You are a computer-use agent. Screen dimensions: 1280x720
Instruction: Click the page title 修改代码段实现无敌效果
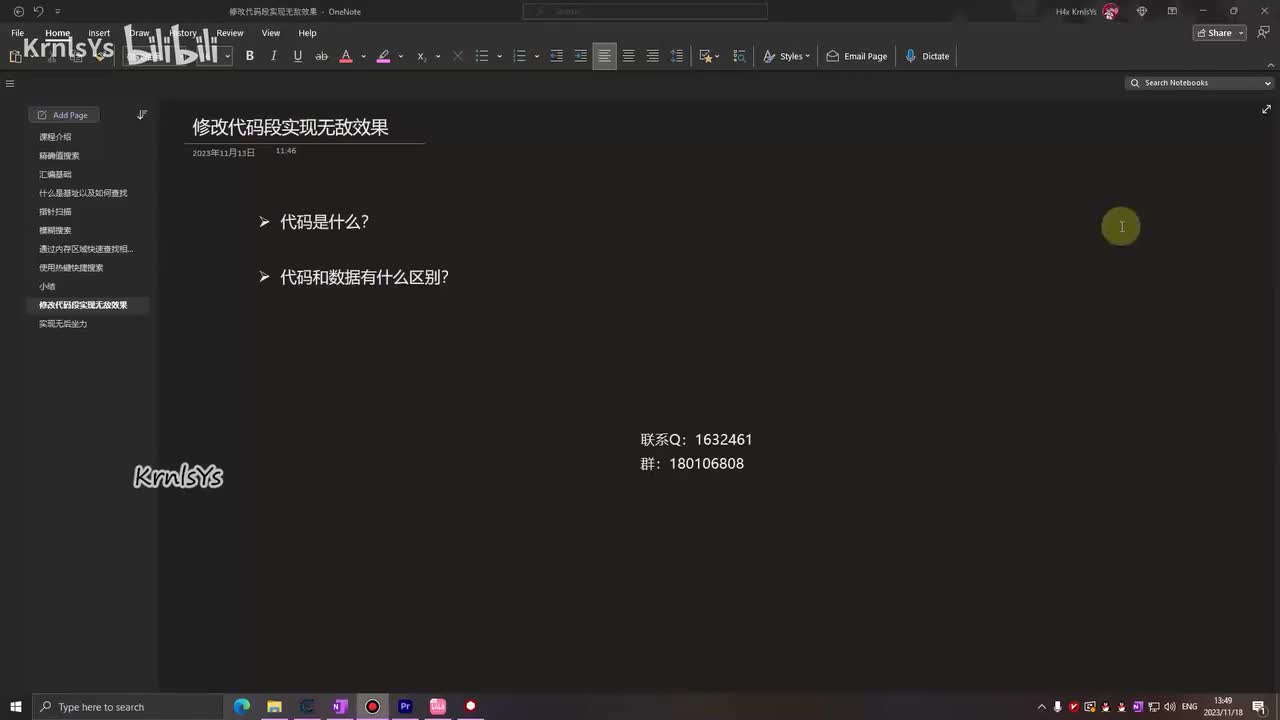pyautogui.click(x=290, y=127)
